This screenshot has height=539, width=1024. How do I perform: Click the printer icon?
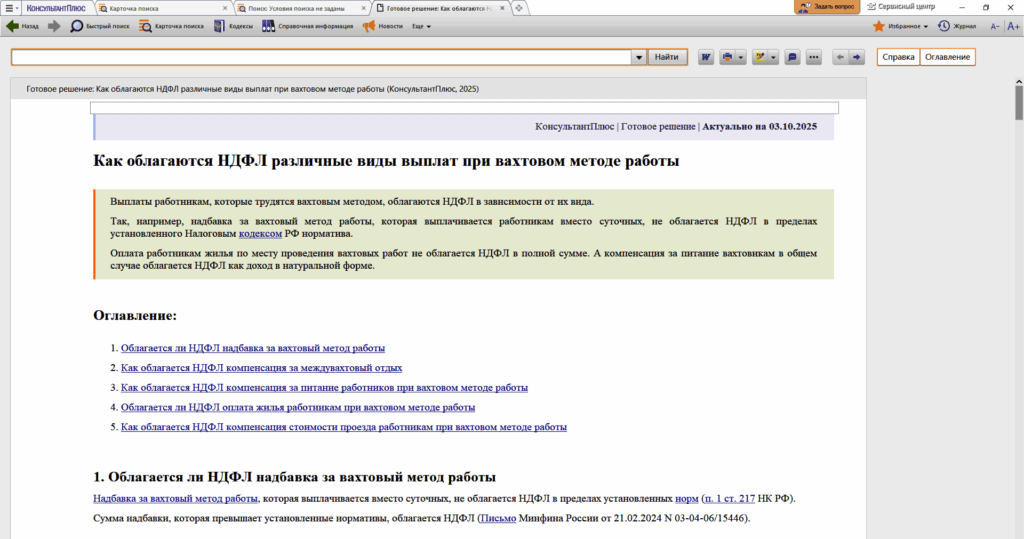727,57
